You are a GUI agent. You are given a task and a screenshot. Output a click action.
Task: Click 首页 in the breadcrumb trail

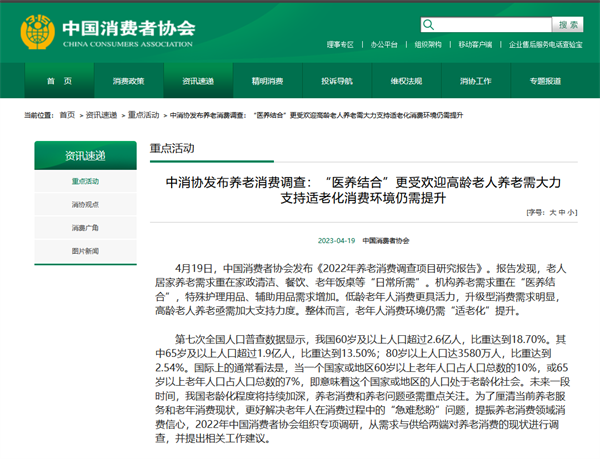tap(67, 115)
